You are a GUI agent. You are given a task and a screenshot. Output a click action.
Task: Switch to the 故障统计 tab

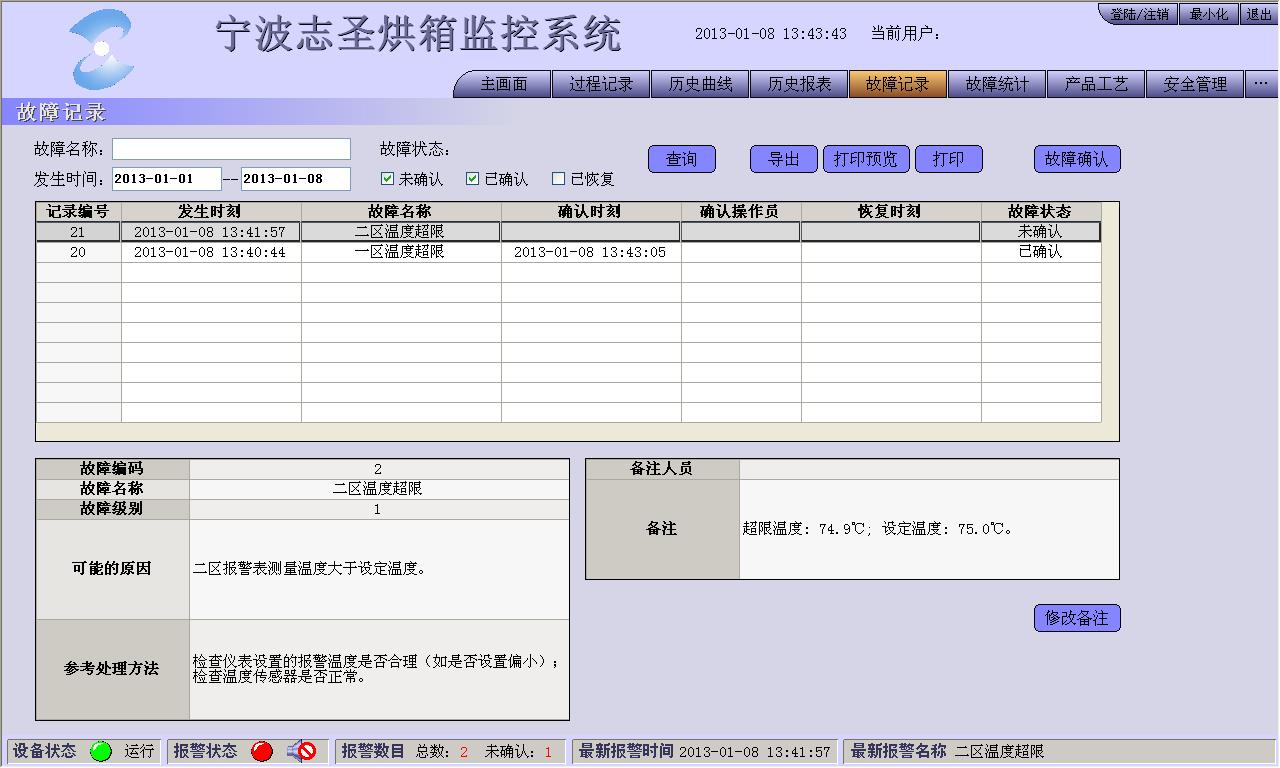click(x=997, y=85)
